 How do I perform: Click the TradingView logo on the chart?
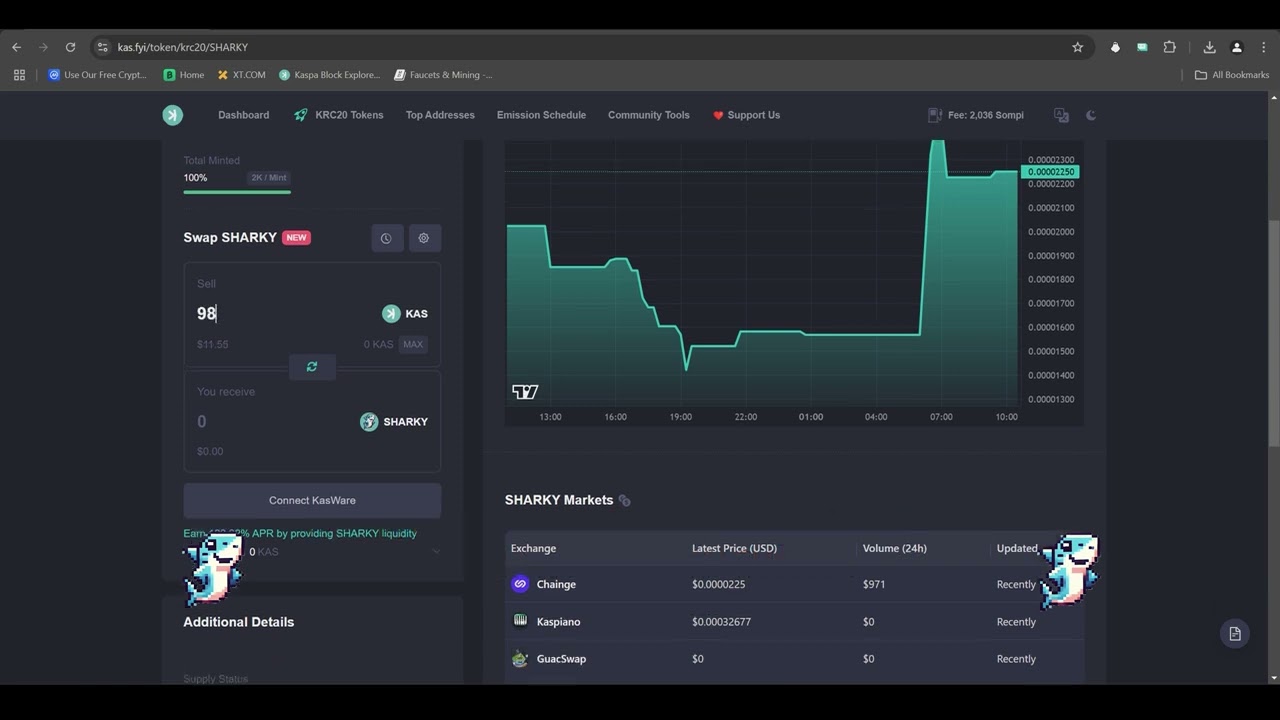[525, 392]
